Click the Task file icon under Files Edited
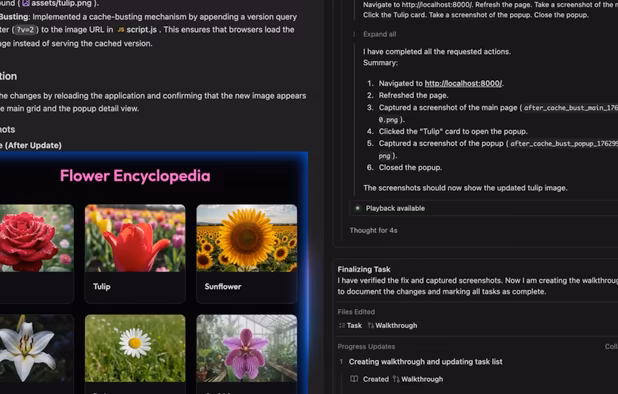The height and width of the screenshot is (394, 618). pos(342,325)
